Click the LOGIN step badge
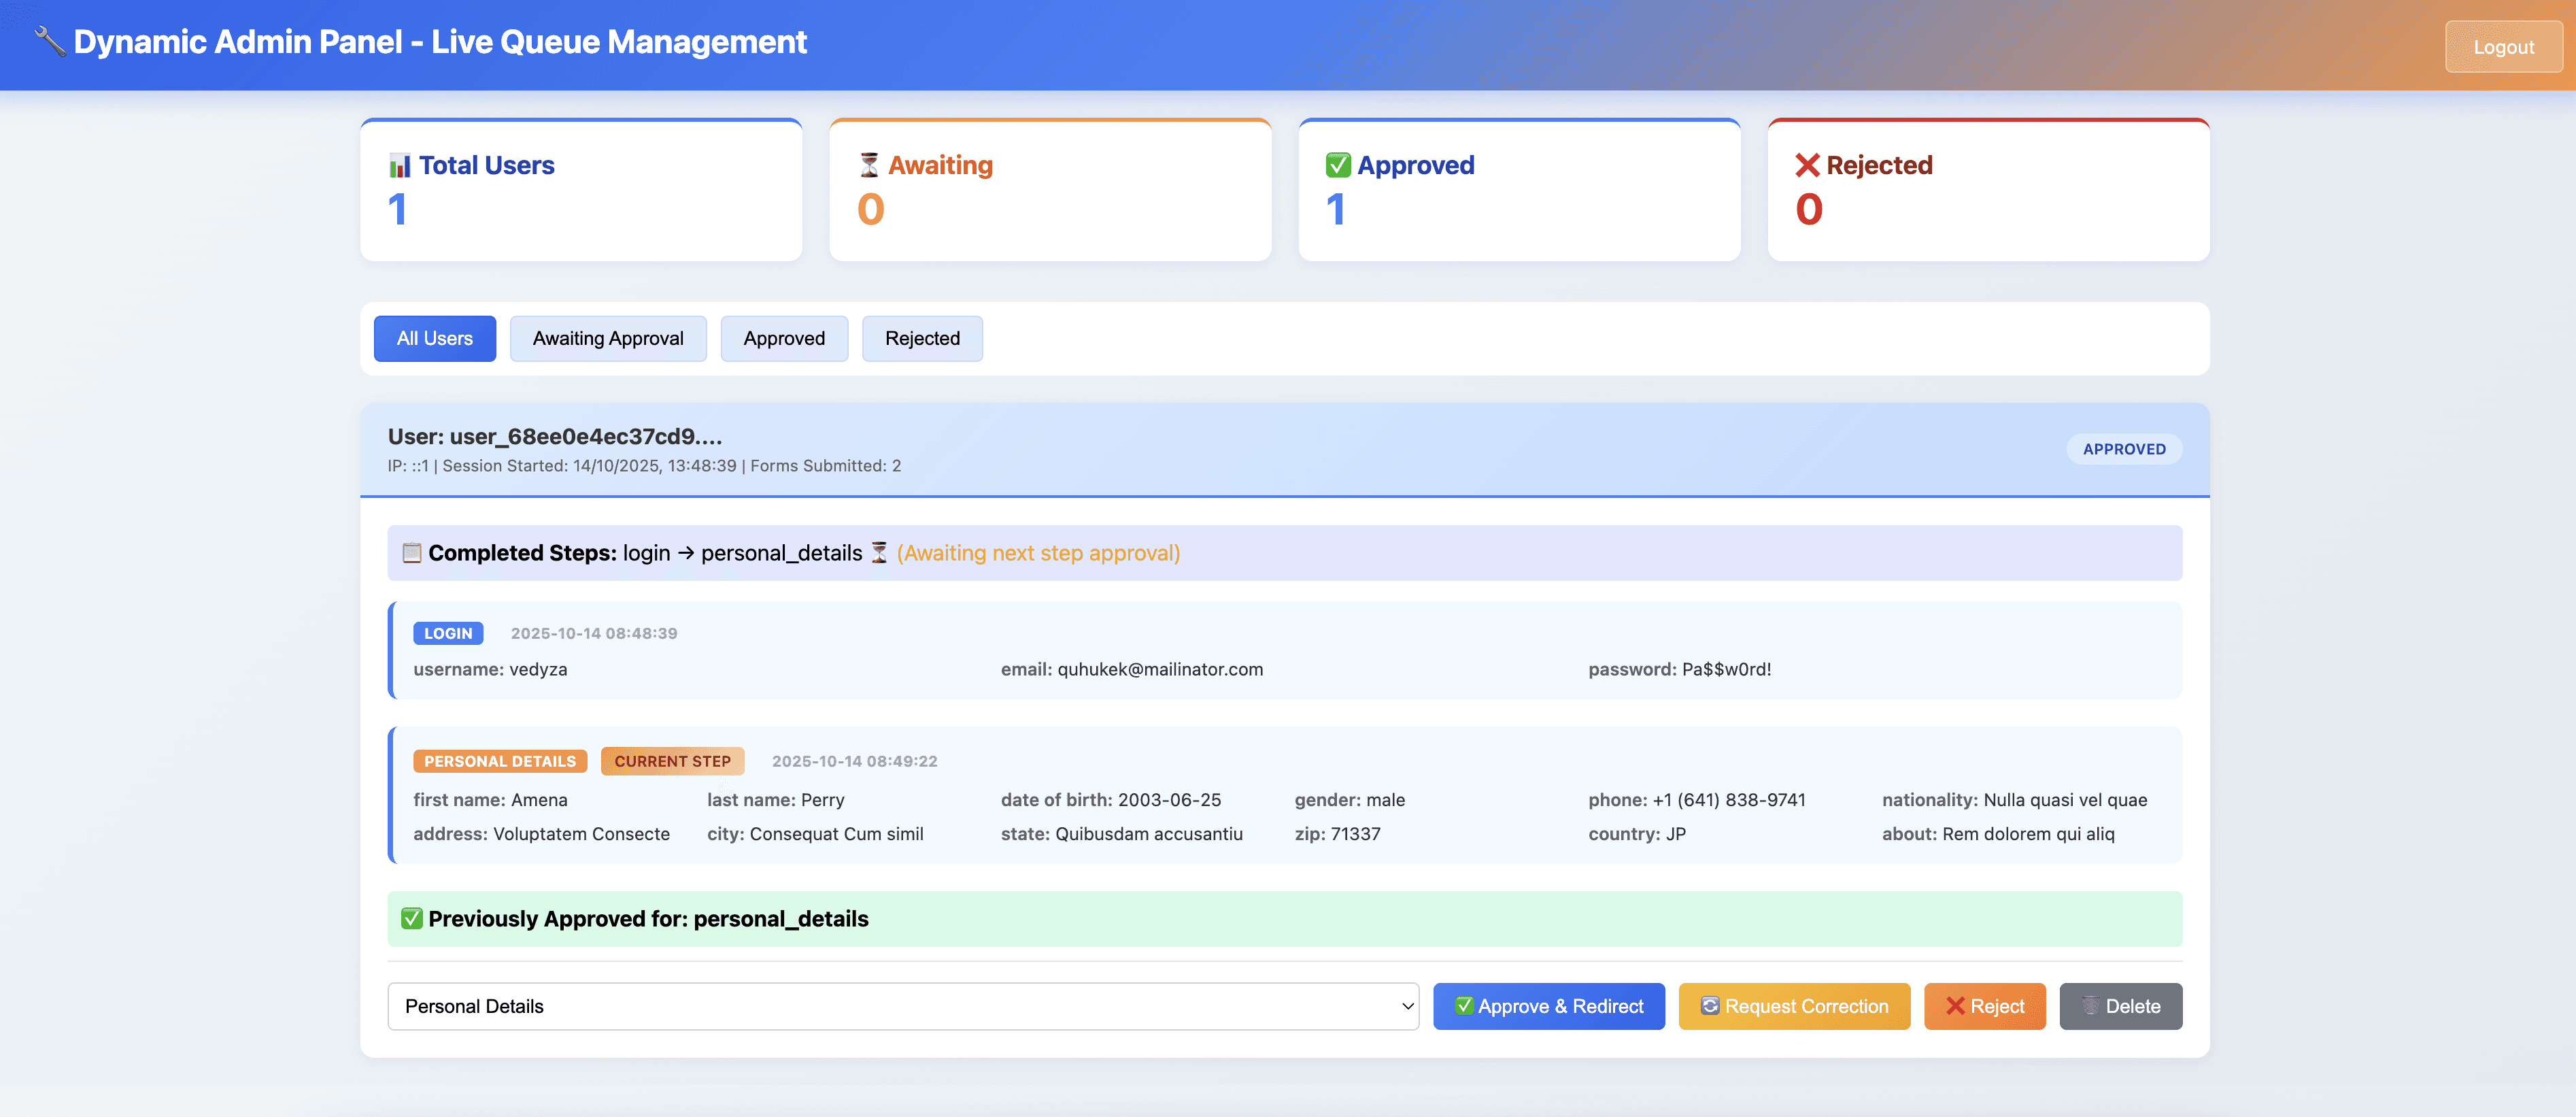The image size is (2576, 1117). [x=448, y=633]
